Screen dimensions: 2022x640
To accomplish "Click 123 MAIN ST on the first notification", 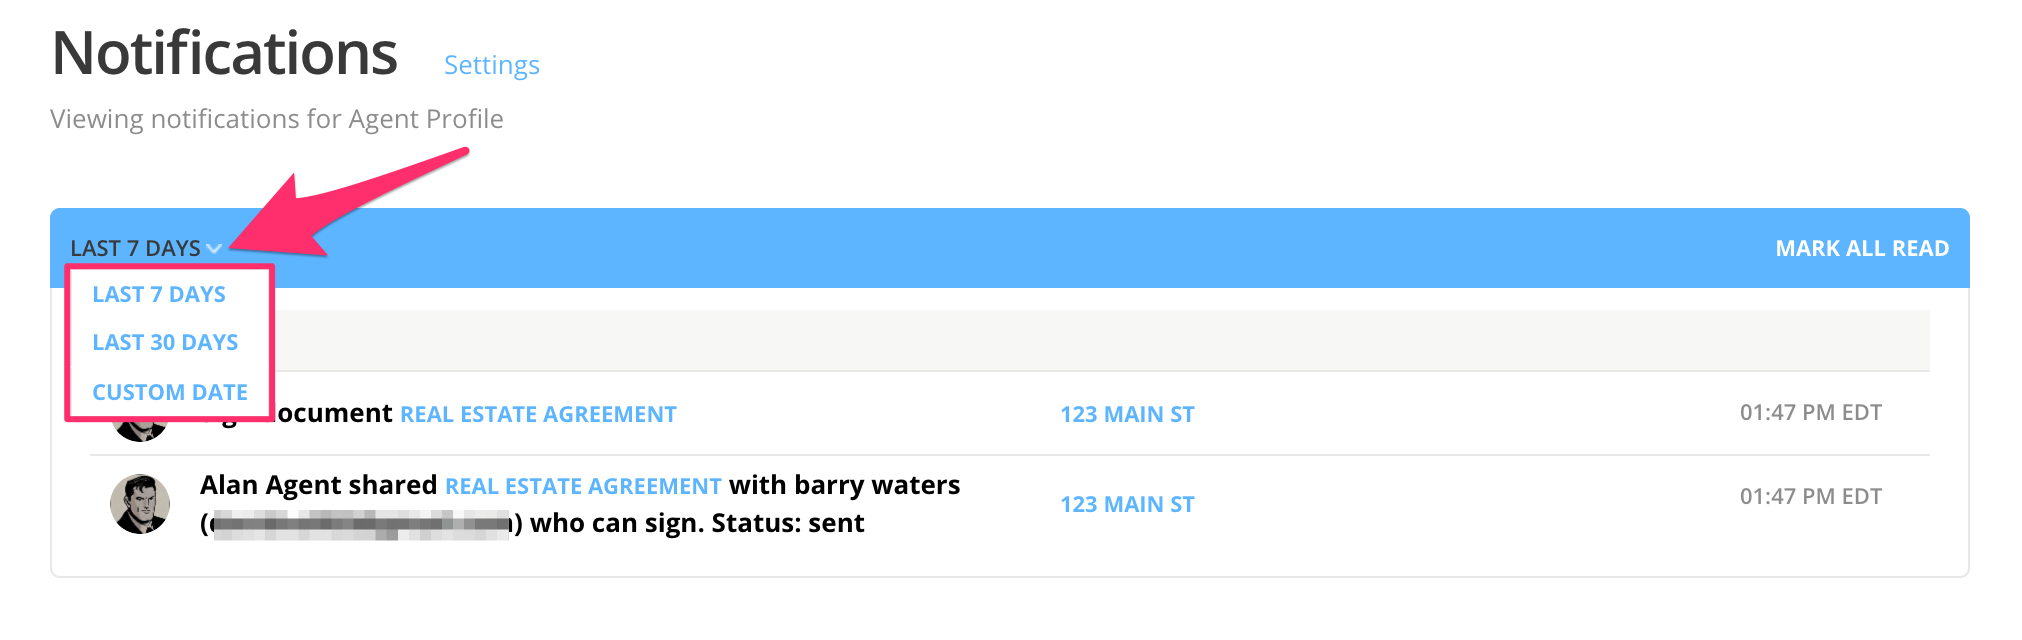I will tap(1126, 413).
